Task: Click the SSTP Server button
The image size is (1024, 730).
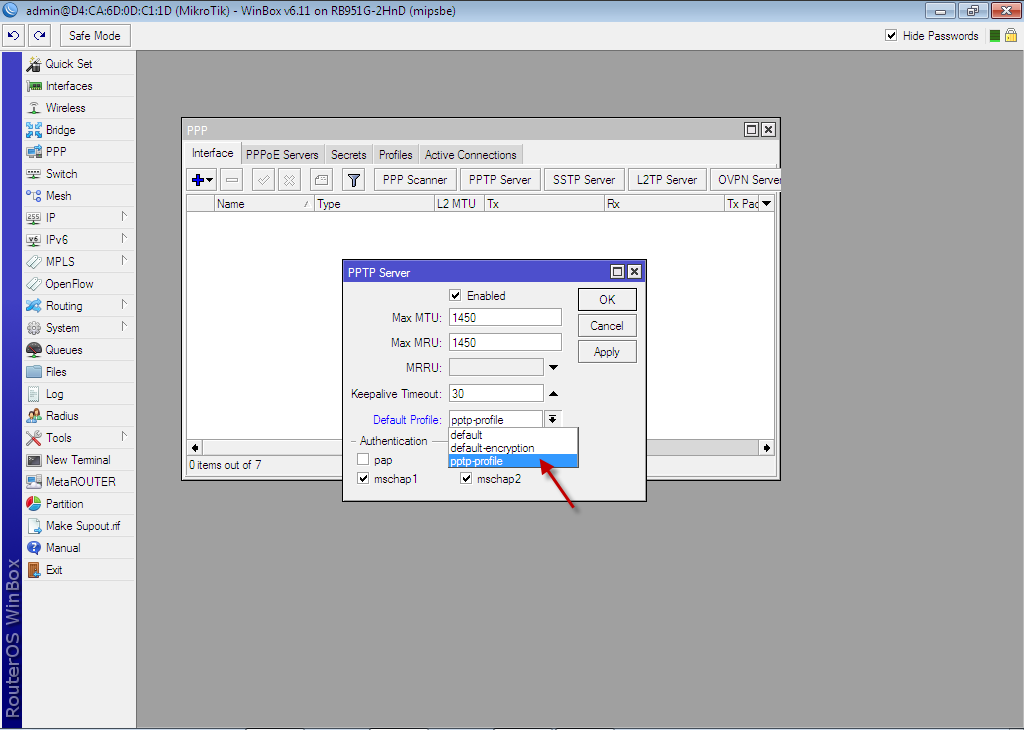Action: (584, 180)
